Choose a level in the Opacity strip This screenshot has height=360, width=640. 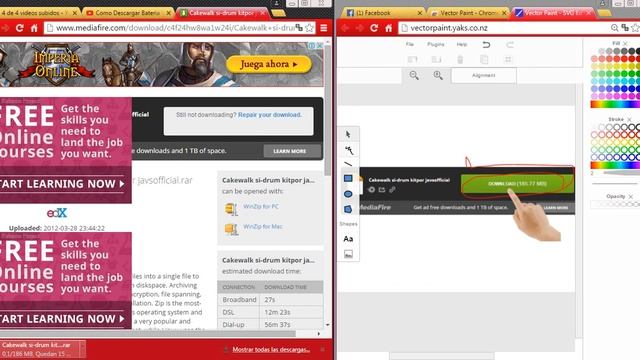[615, 204]
